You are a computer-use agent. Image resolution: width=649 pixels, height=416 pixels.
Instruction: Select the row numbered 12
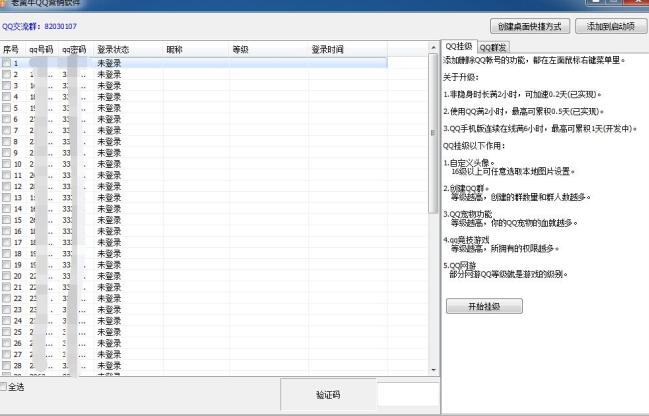pos(194,186)
